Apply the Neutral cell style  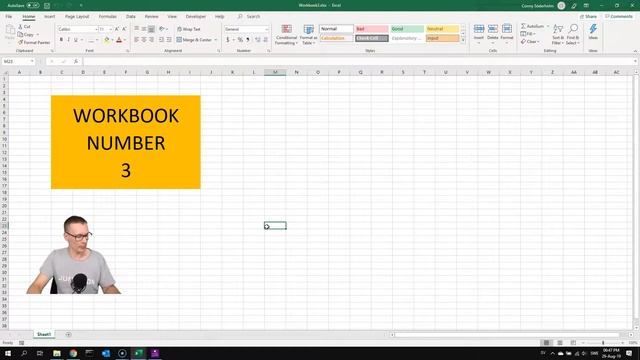click(x=442, y=29)
